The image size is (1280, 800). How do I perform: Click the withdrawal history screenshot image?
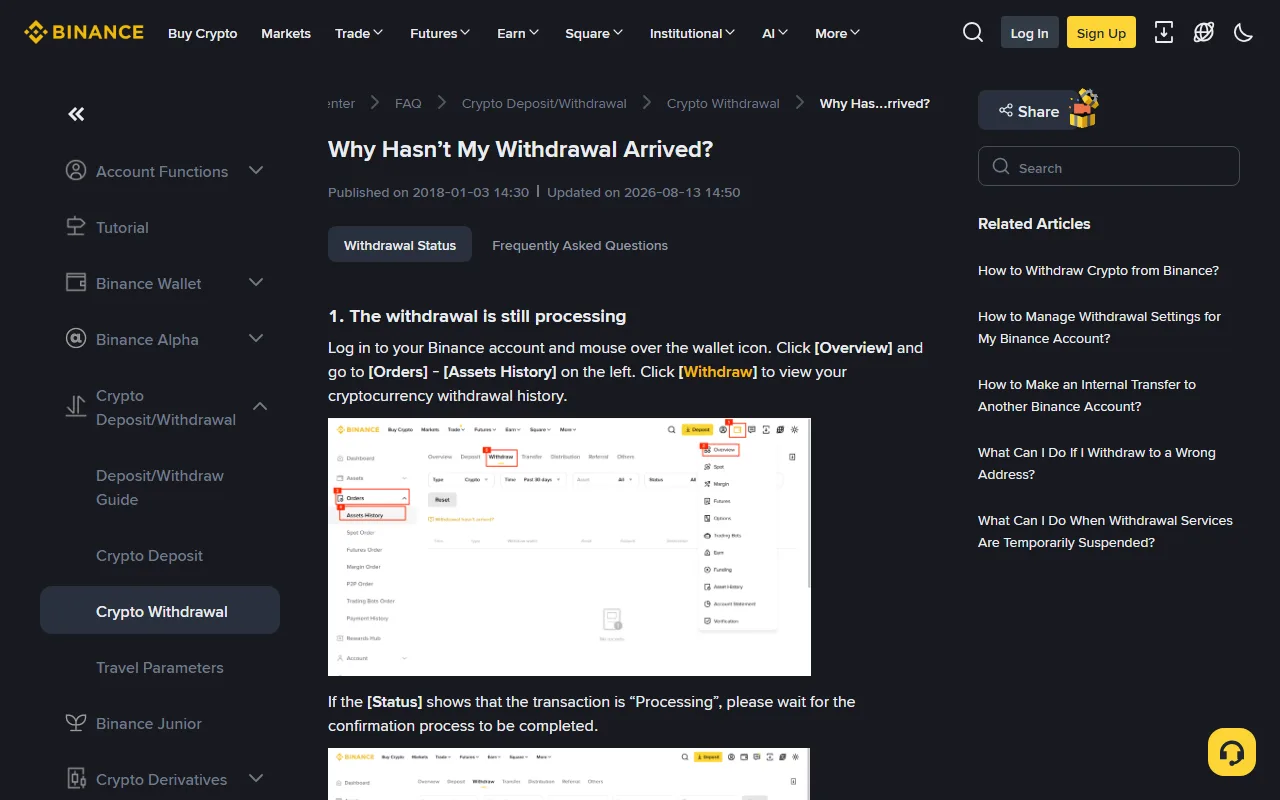569,547
